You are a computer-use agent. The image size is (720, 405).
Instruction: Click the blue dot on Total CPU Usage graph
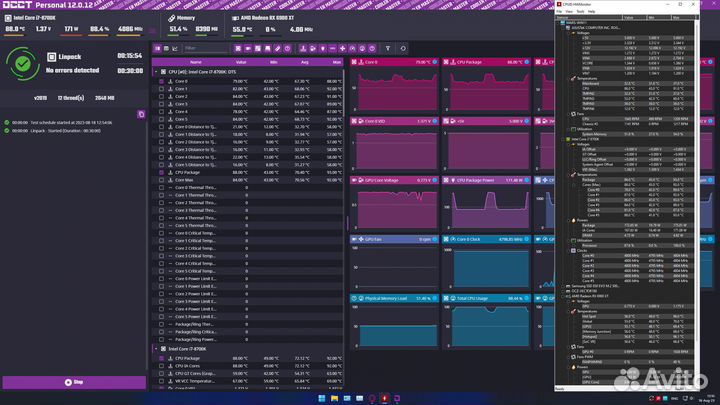(527, 298)
